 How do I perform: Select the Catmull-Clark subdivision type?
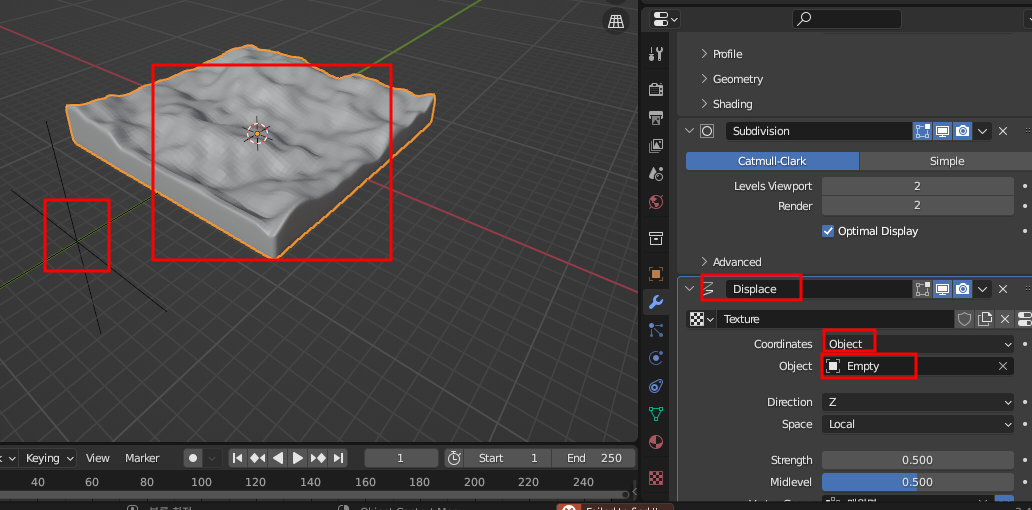772,161
